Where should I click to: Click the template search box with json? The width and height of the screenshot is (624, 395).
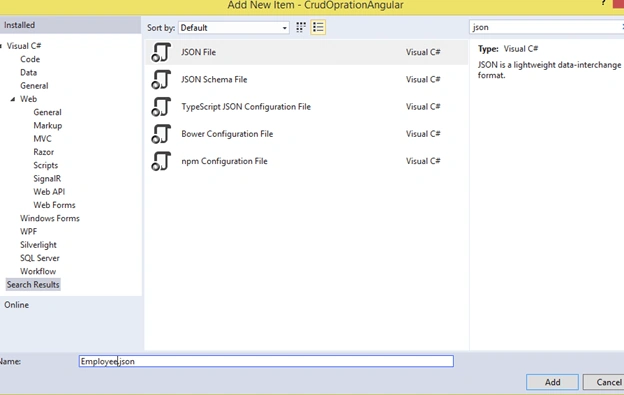click(x=546, y=27)
